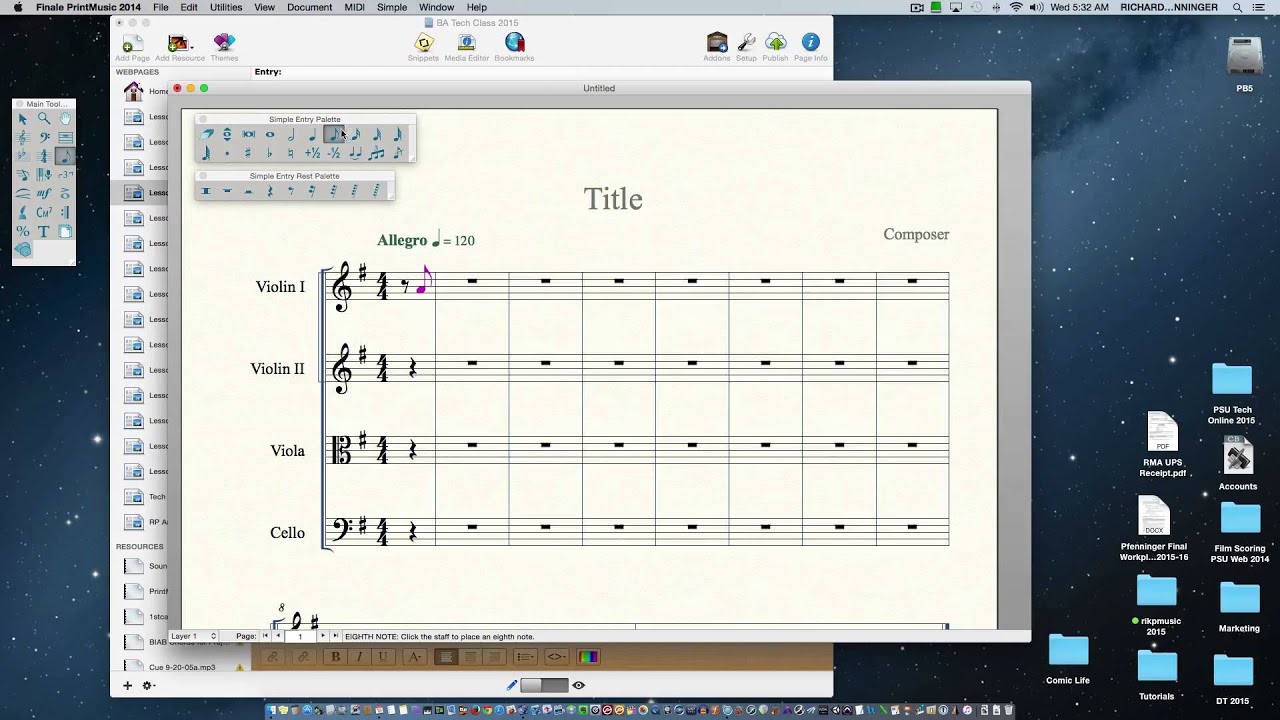Select the Clef tool in Main Tool palette
1280x720 pixels.
click(x=44, y=137)
